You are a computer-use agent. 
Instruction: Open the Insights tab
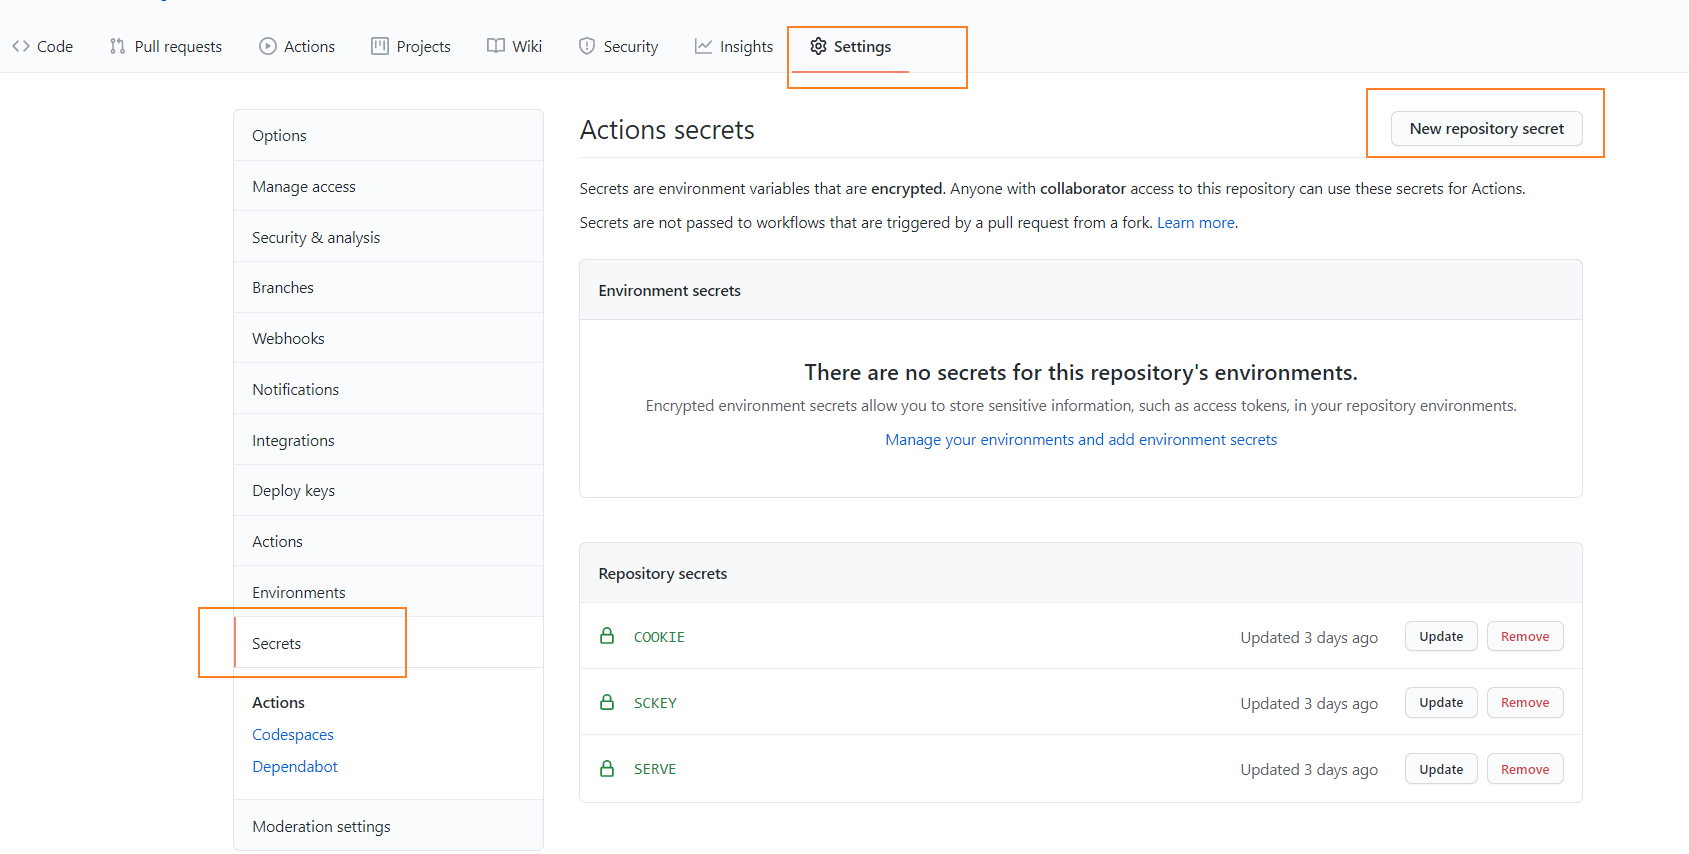coord(746,47)
